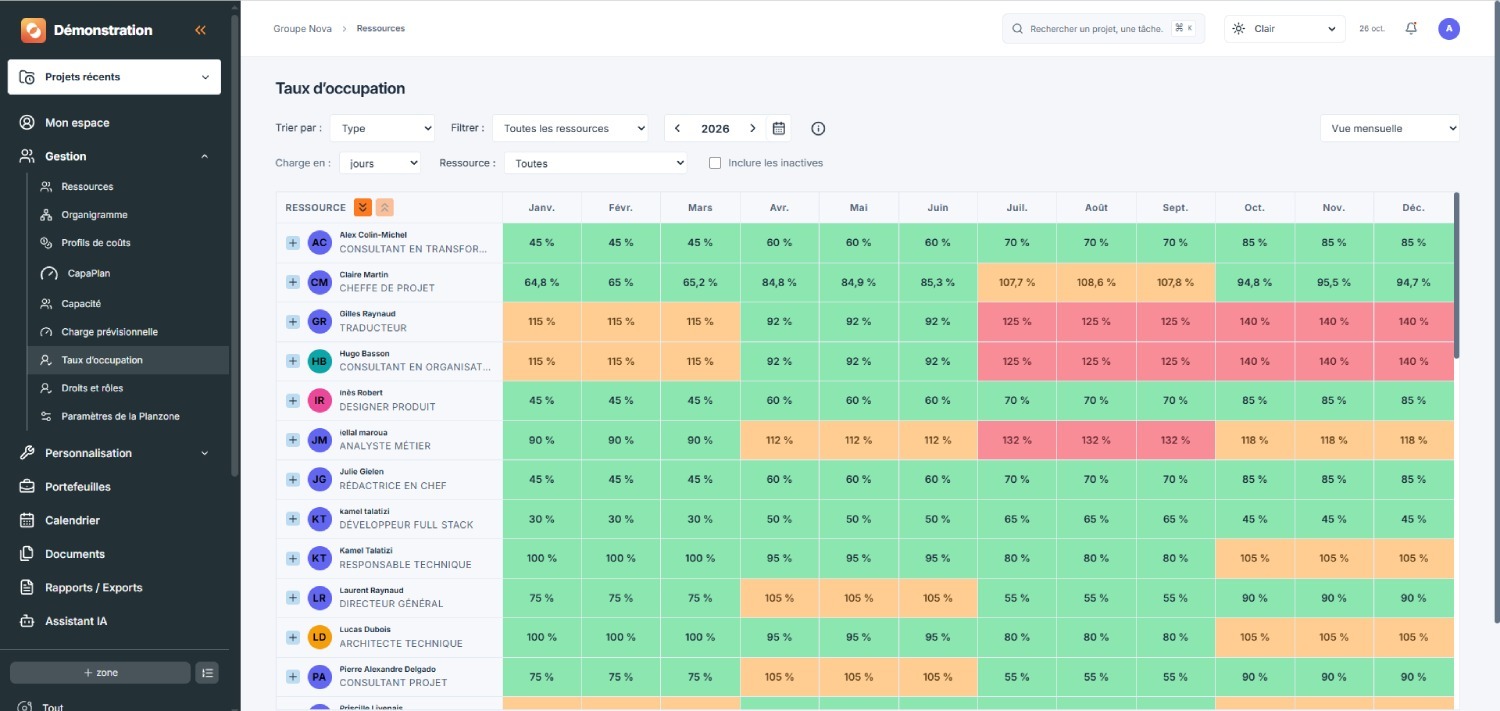
Task: Click the Groupe Nova breadcrumb link
Action: tap(303, 29)
